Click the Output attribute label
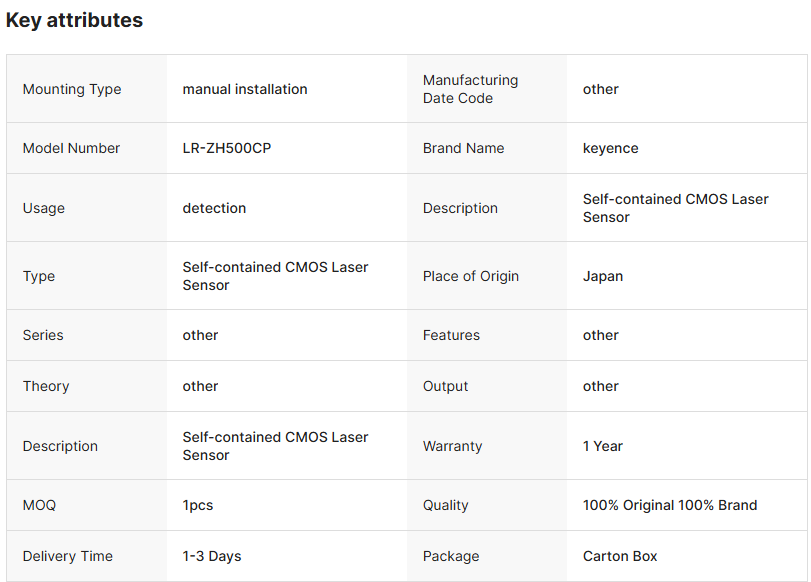This screenshot has width=811, height=582. (x=445, y=386)
